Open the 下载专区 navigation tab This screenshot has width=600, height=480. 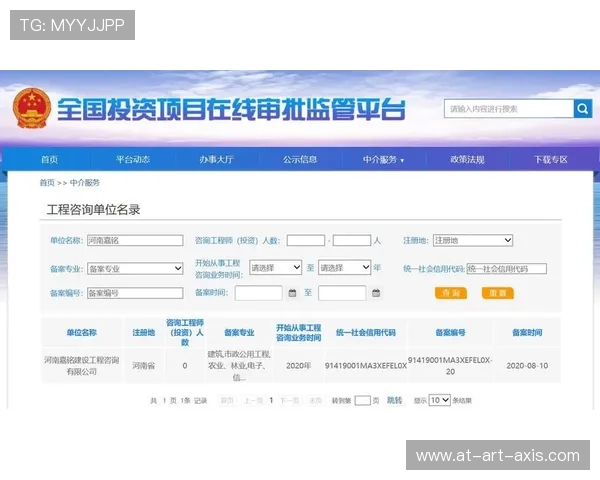(x=551, y=160)
